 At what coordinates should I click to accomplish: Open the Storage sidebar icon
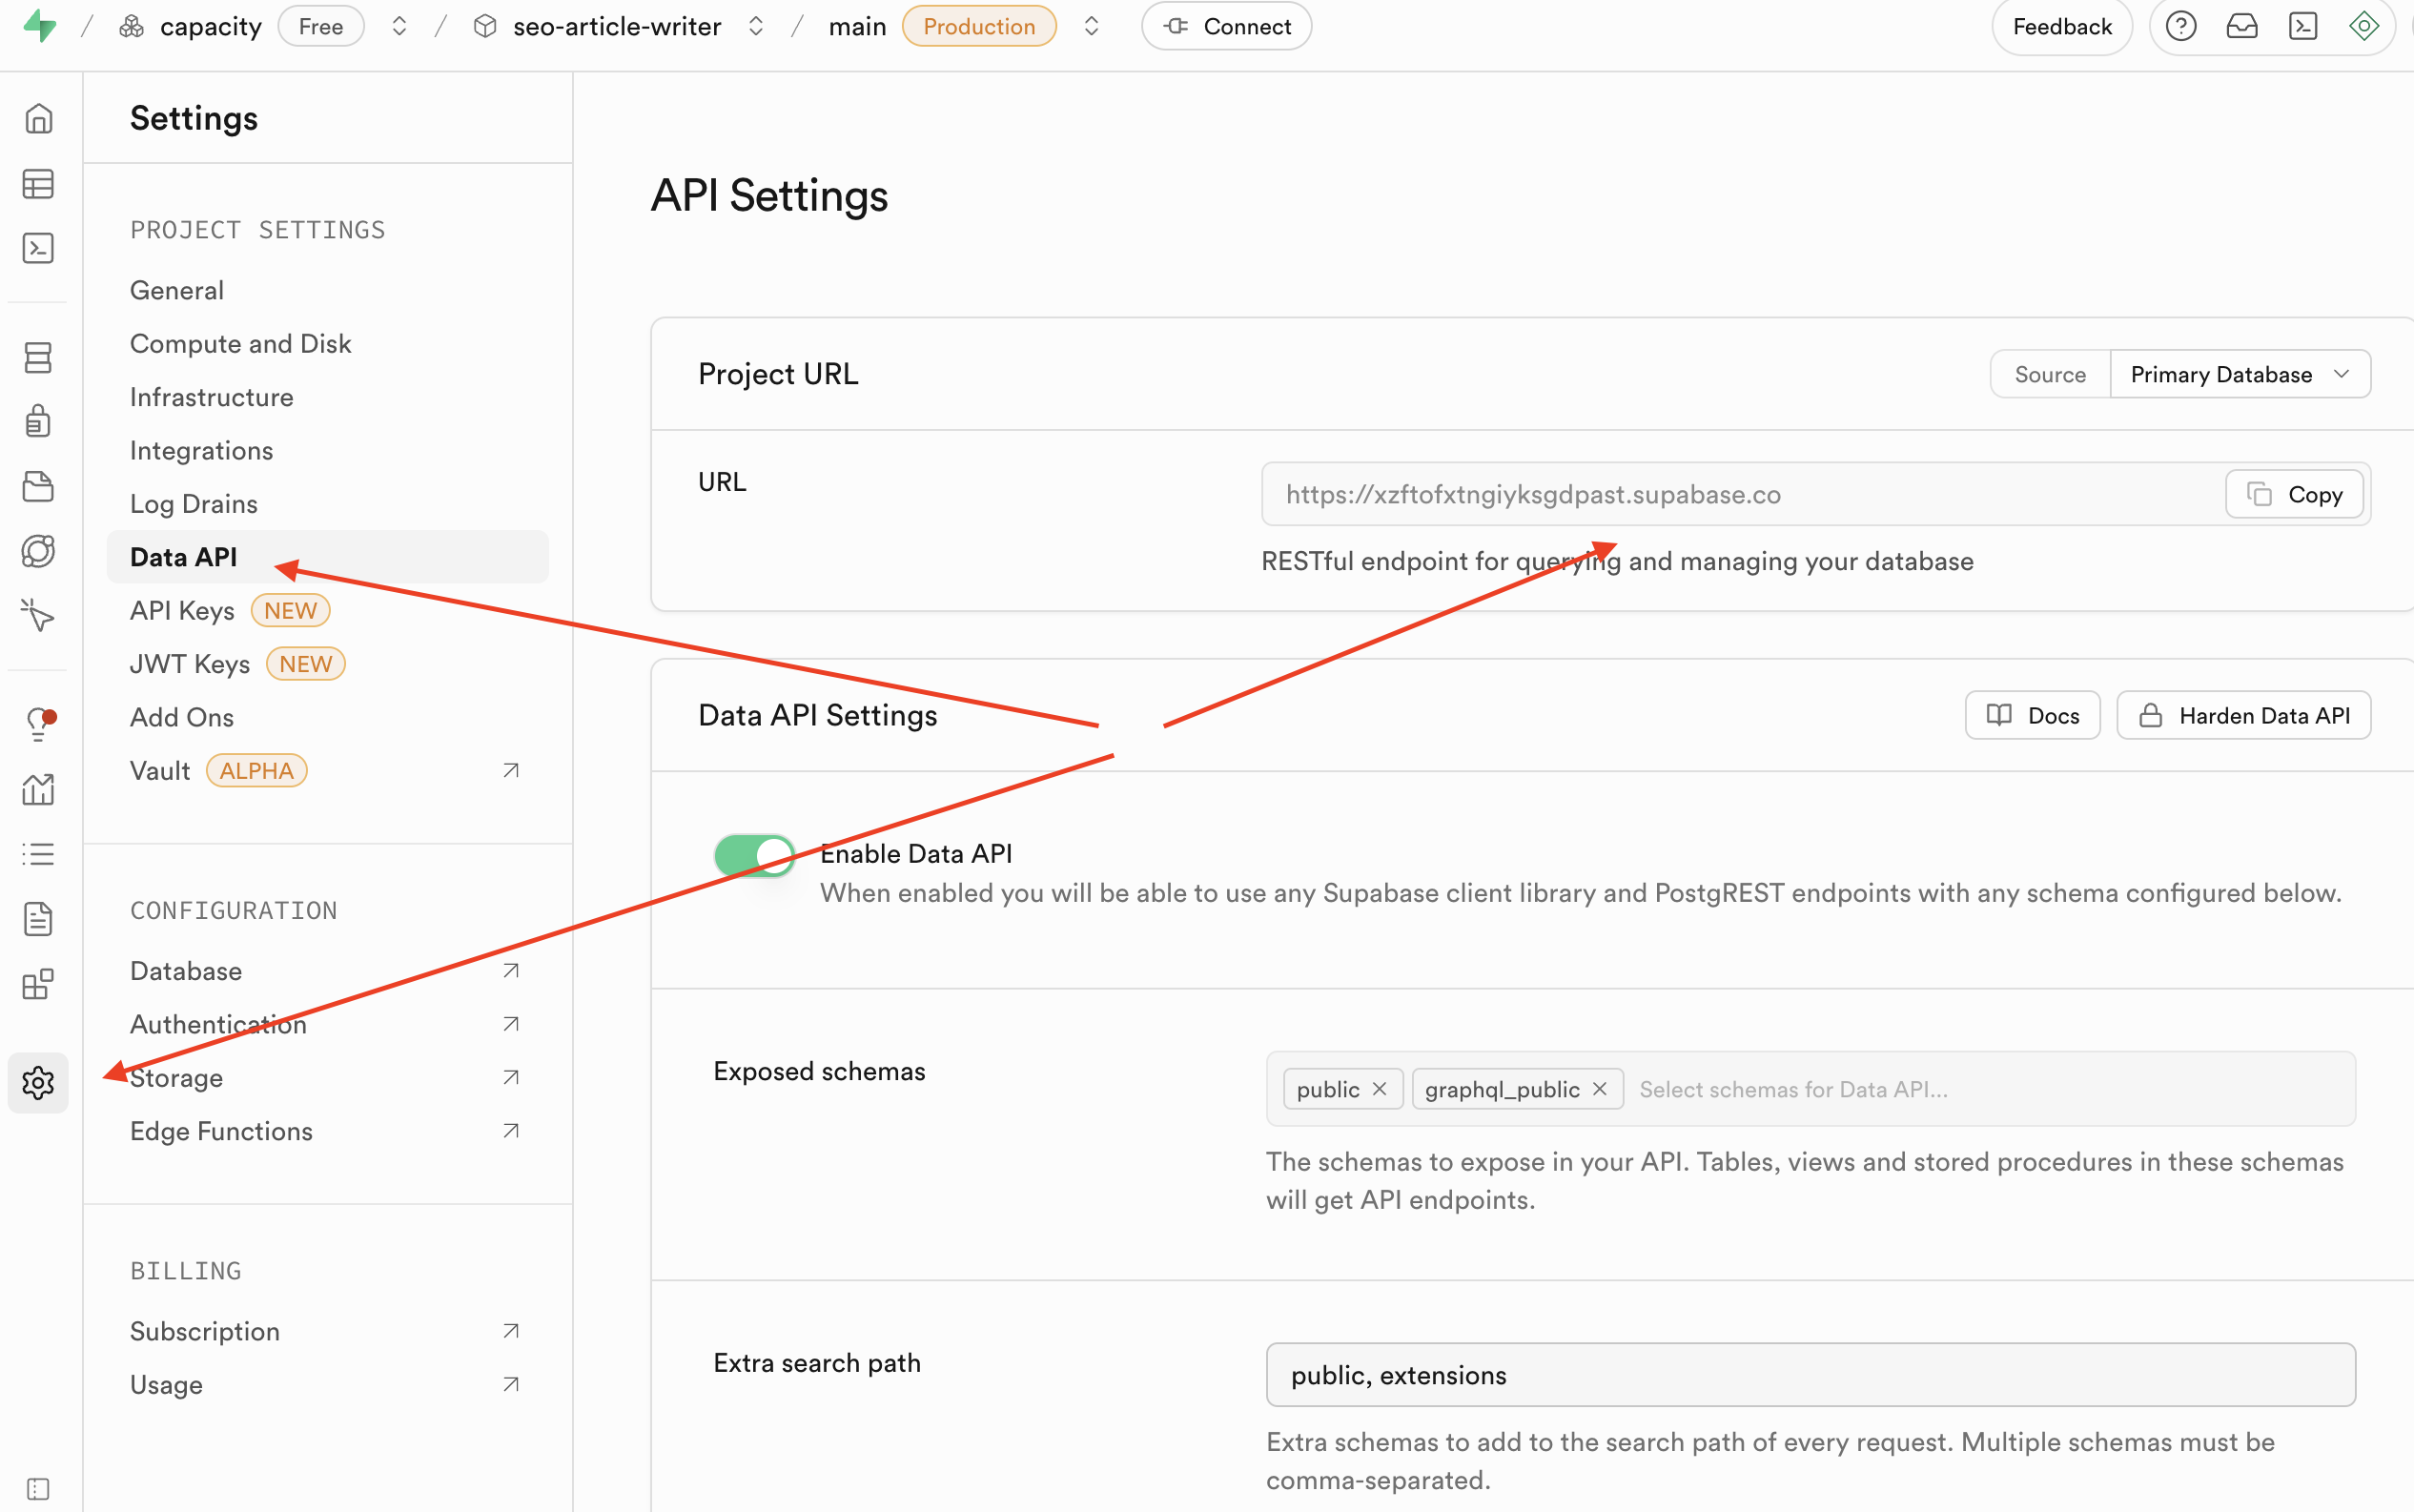coord(38,486)
